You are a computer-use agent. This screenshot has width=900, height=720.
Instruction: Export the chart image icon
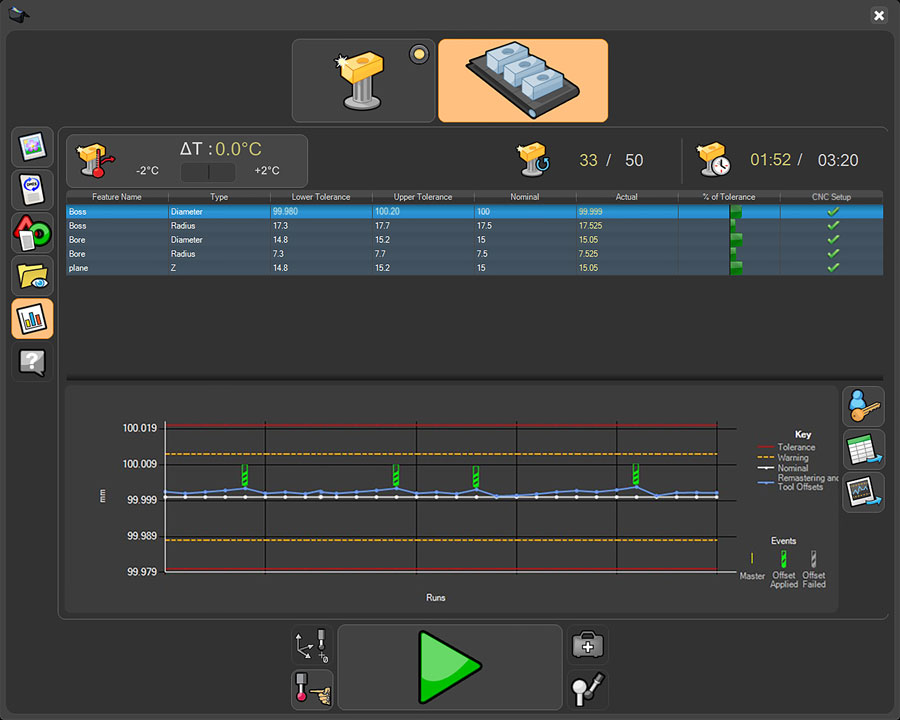point(862,493)
